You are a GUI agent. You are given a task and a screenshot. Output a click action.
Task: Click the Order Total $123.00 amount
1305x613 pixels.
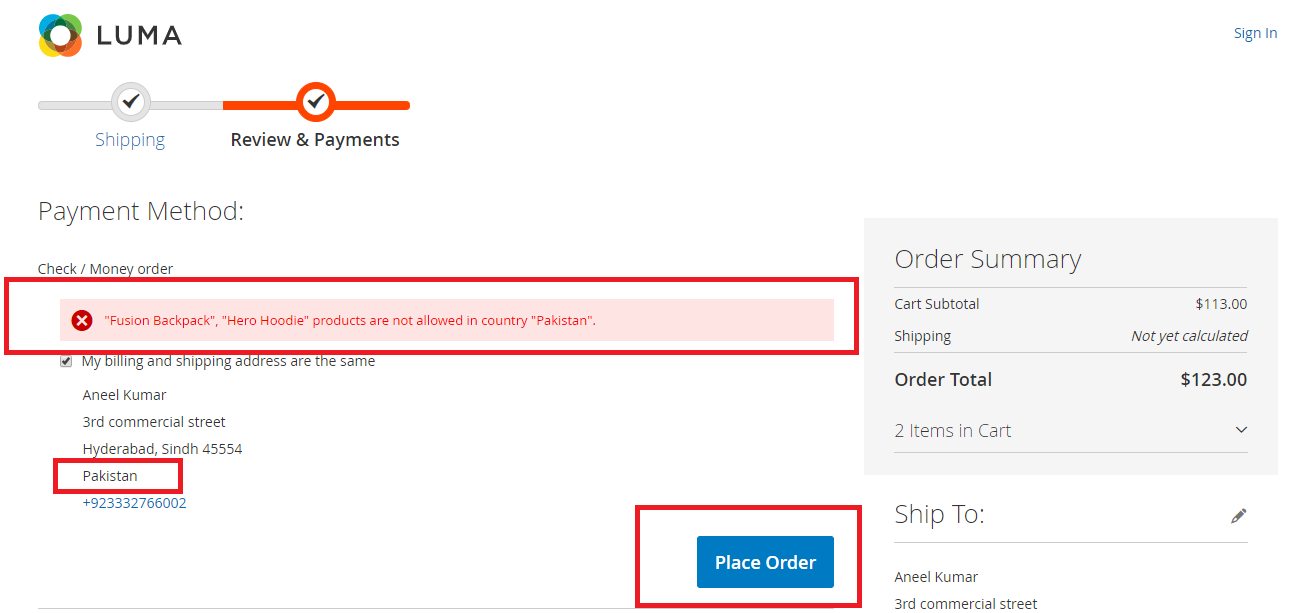(1213, 380)
